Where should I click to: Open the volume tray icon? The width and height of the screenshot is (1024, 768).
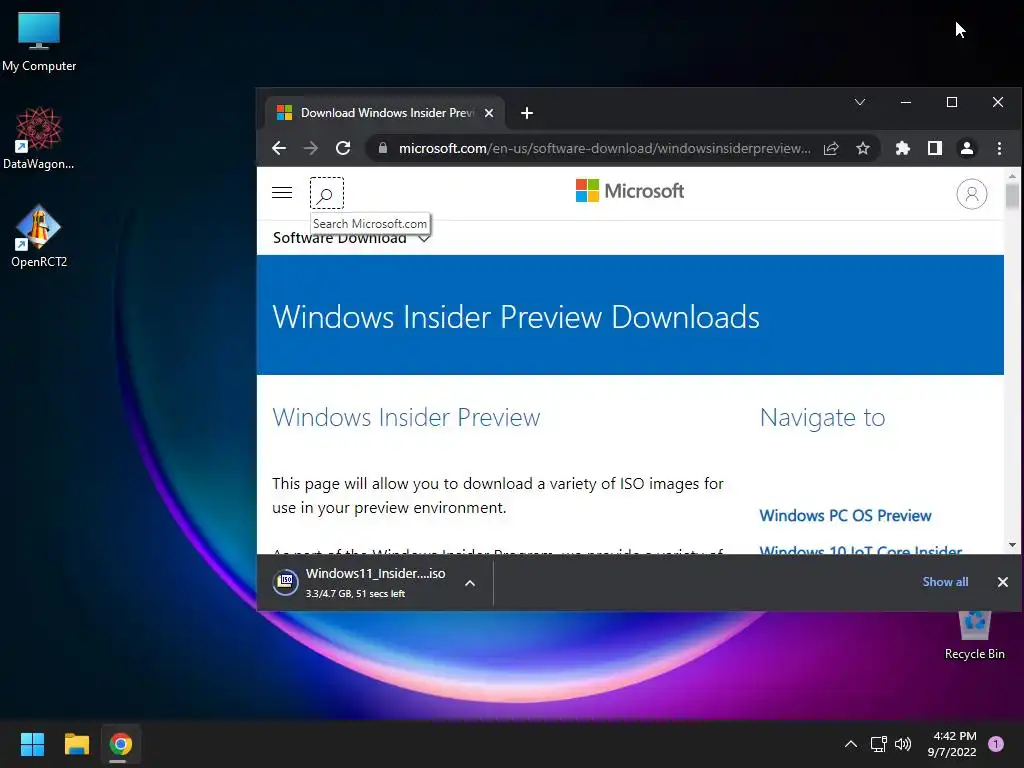pos(903,744)
